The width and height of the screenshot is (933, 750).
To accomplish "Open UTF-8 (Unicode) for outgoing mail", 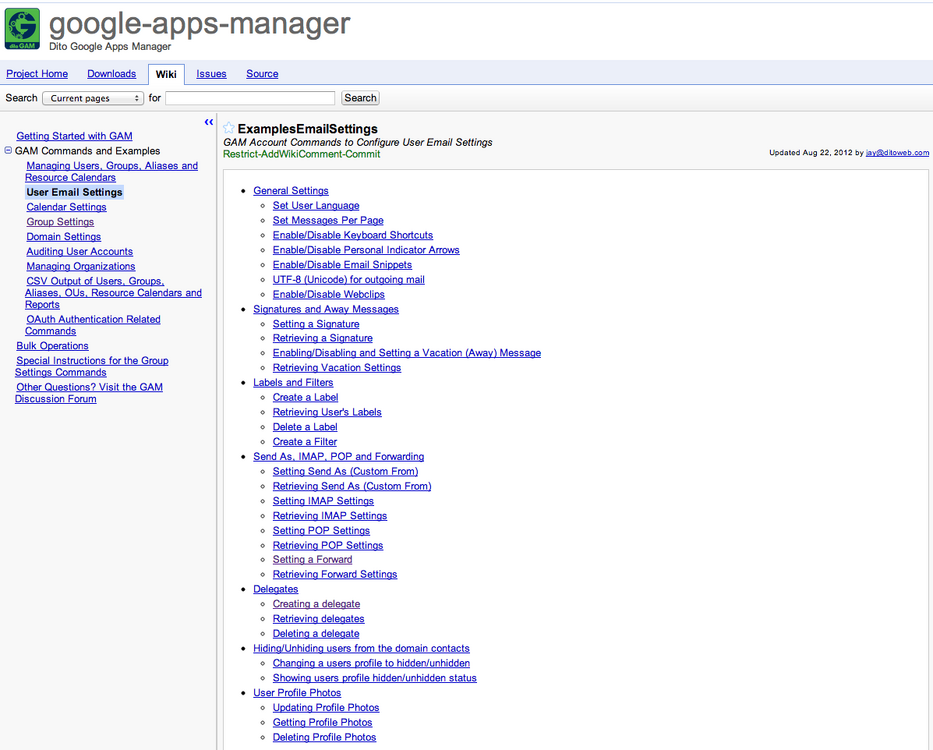I will tap(349, 280).
